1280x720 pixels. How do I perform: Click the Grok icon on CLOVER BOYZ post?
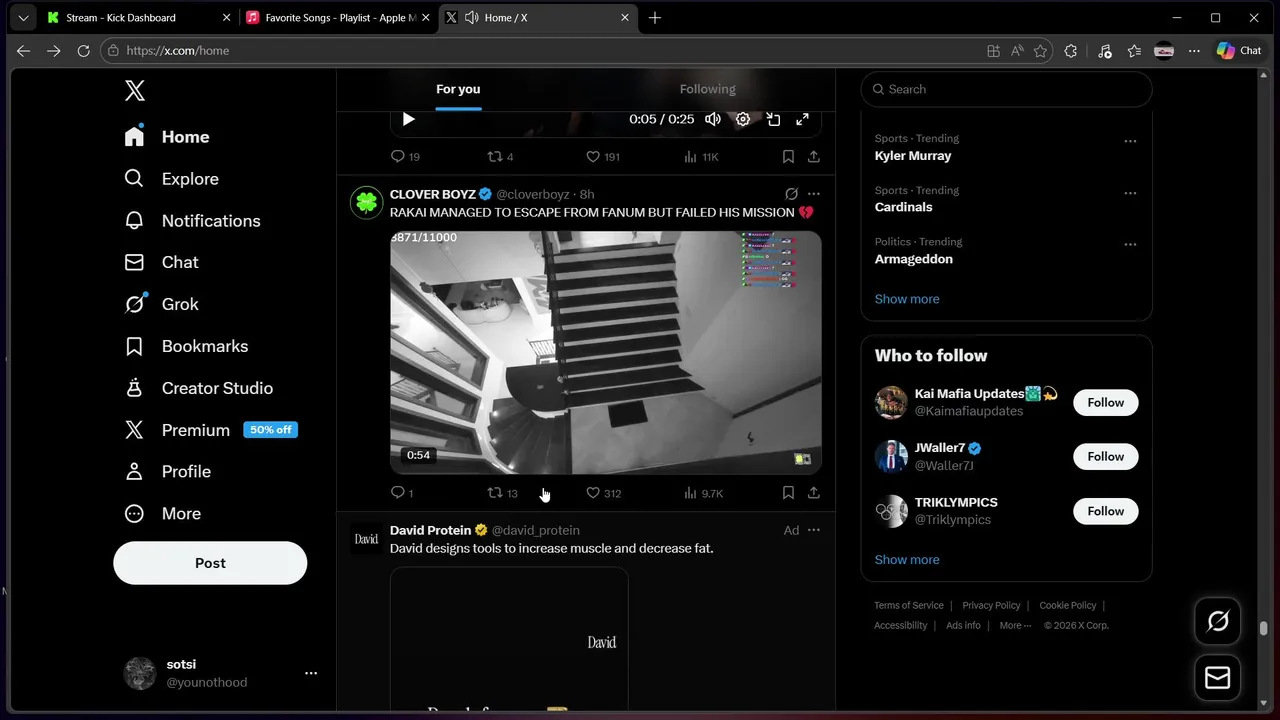point(791,194)
